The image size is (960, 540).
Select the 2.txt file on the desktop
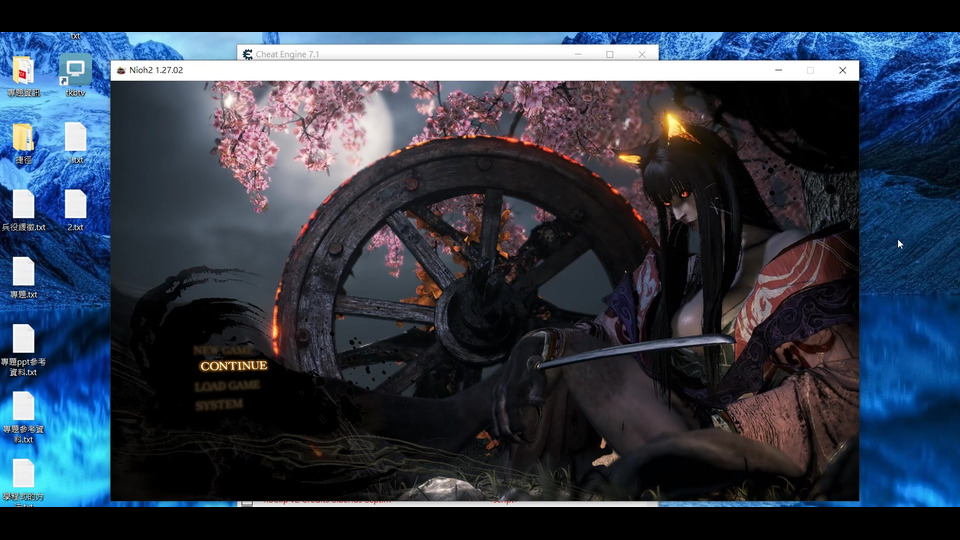[x=75, y=211]
